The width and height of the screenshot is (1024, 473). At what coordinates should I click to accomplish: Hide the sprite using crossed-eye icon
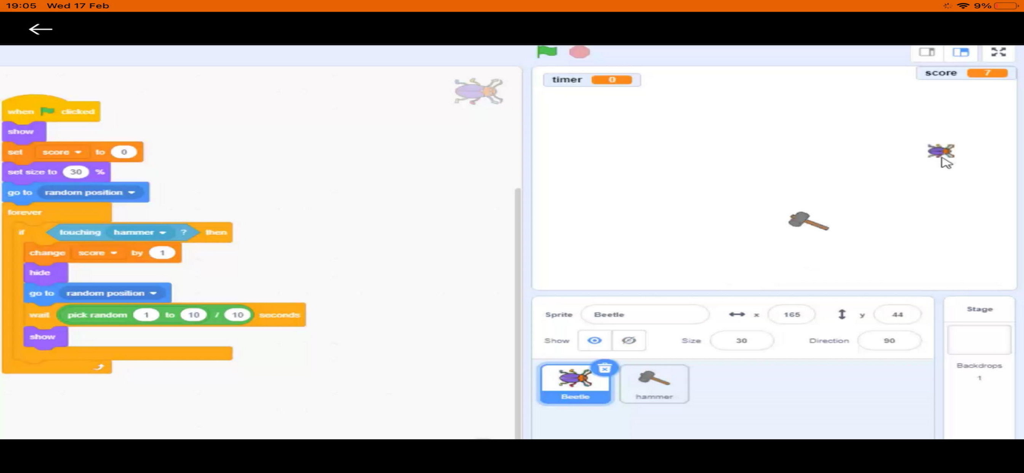click(628, 340)
